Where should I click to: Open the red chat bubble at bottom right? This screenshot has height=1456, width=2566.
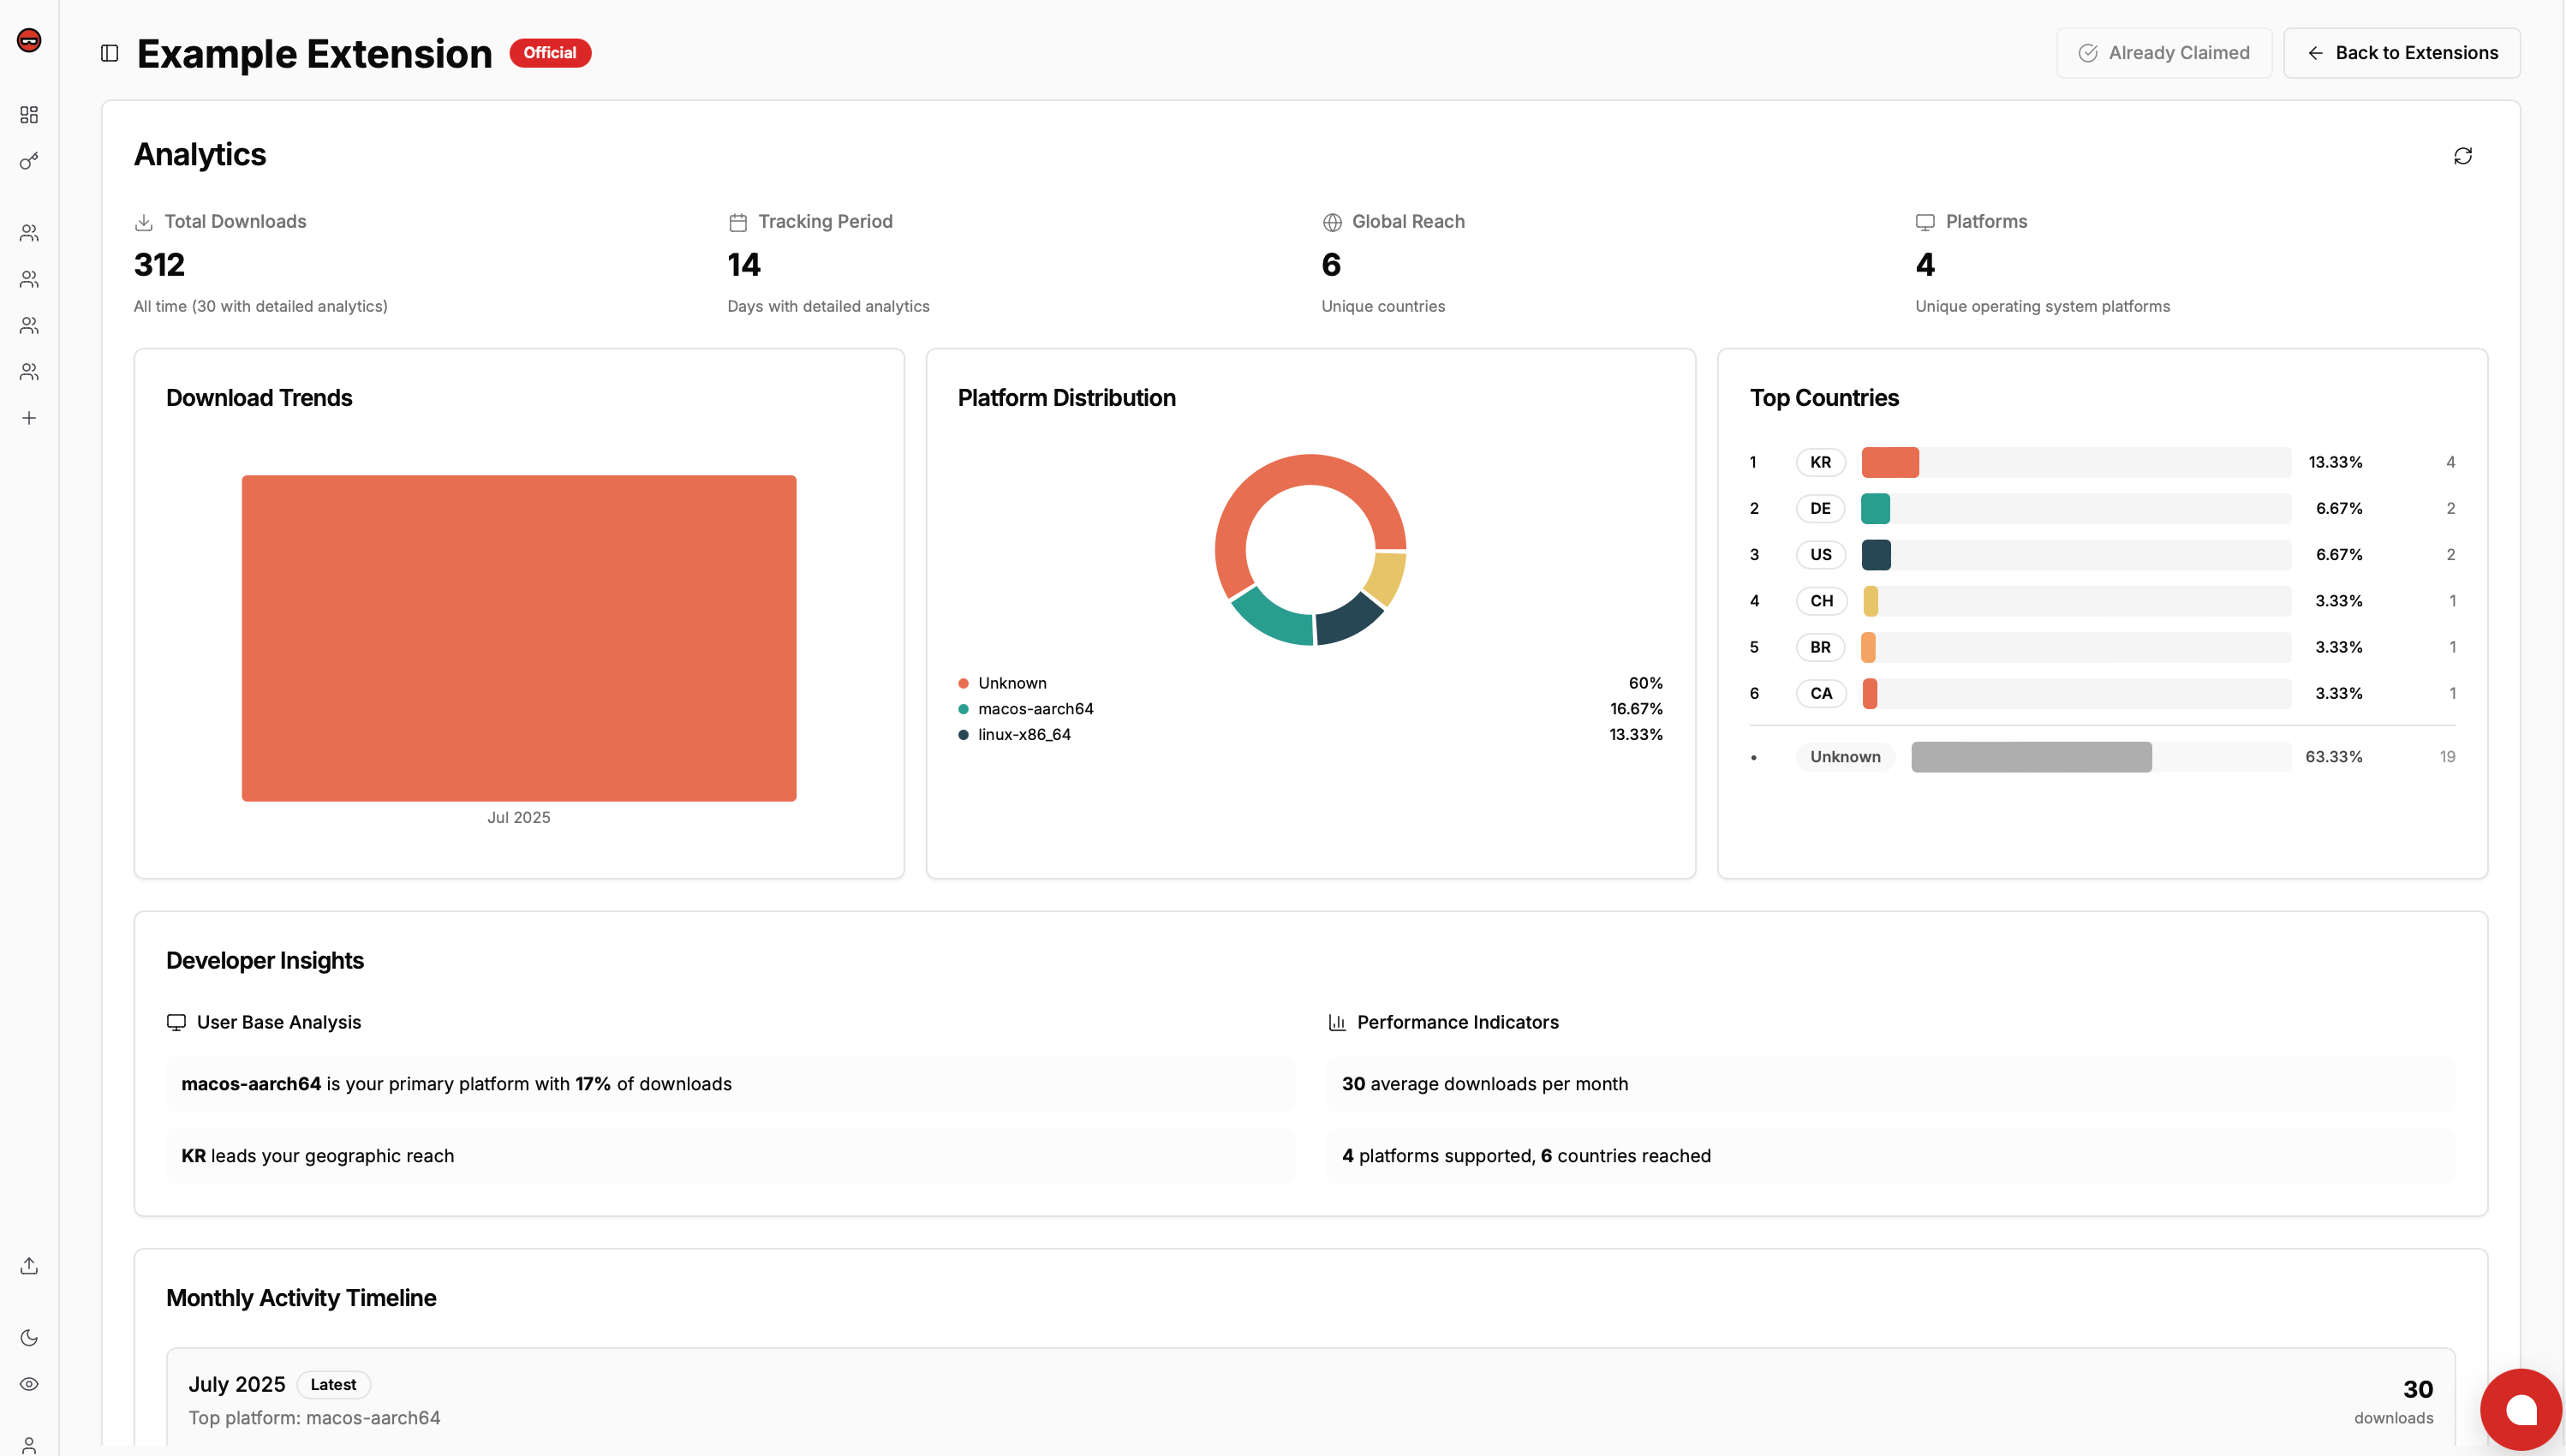[x=2521, y=1408]
